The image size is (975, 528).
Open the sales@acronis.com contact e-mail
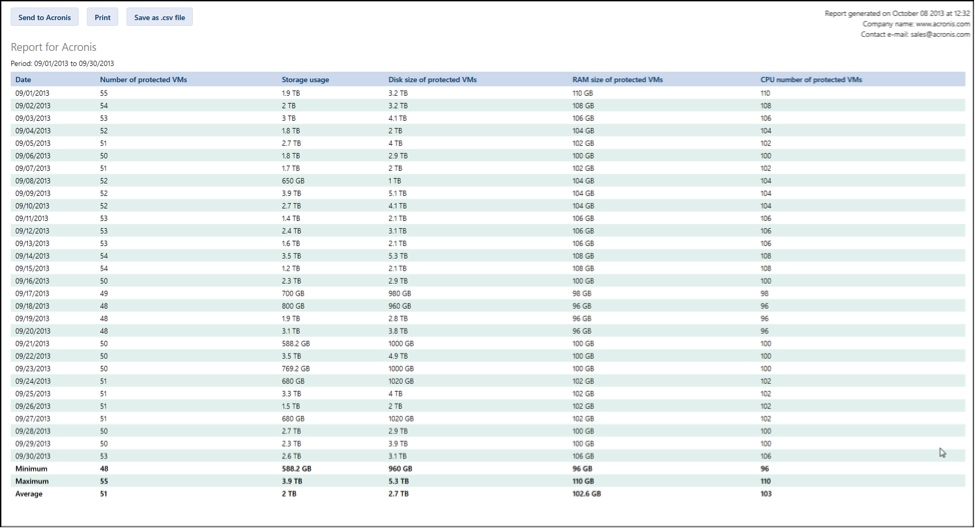940,34
